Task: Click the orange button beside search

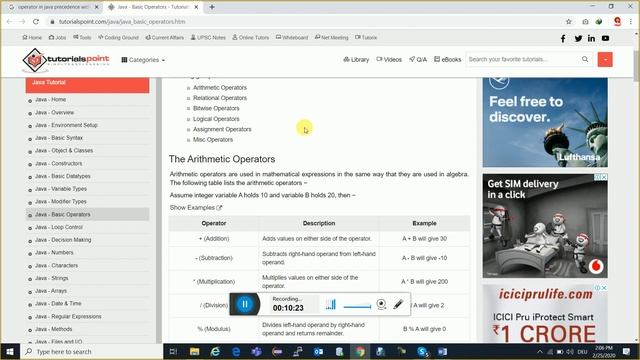Action: click(x=605, y=60)
